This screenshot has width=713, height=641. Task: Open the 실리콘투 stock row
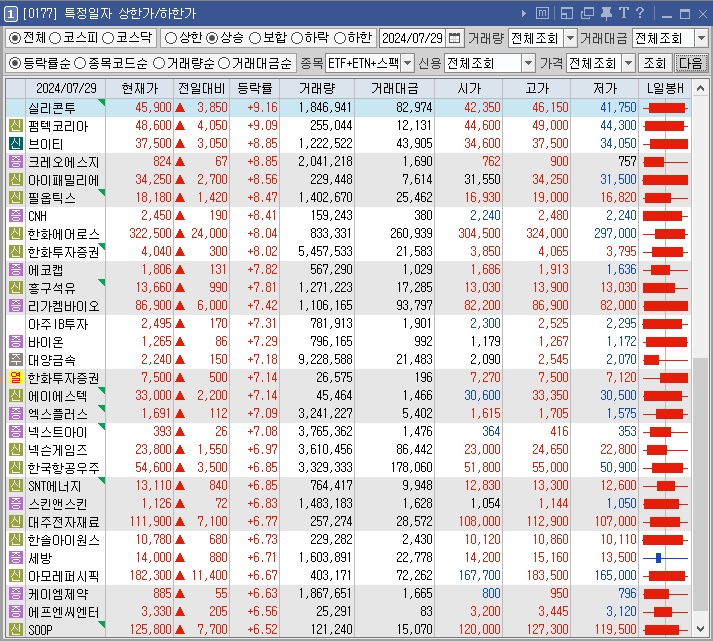(x=348, y=108)
